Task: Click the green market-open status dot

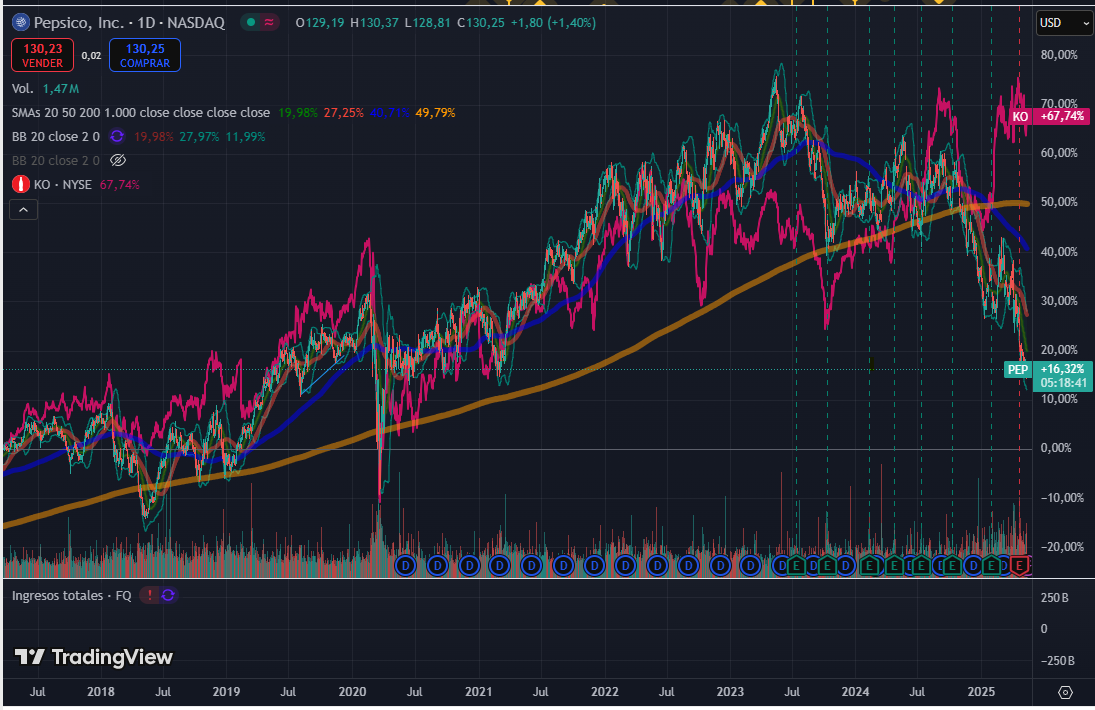Action: coord(251,22)
